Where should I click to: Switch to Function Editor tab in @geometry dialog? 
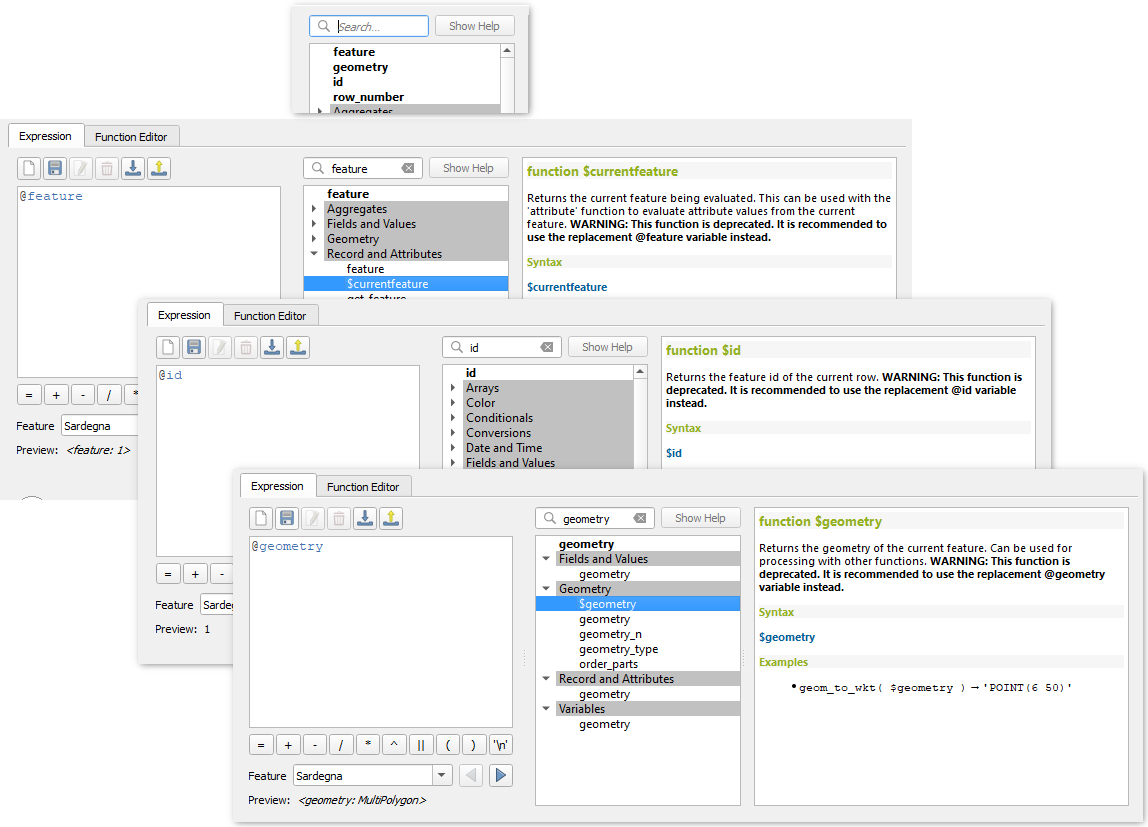click(x=362, y=487)
